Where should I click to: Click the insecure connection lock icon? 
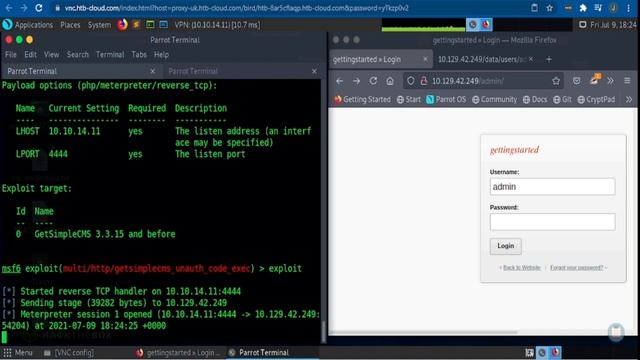point(424,81)
